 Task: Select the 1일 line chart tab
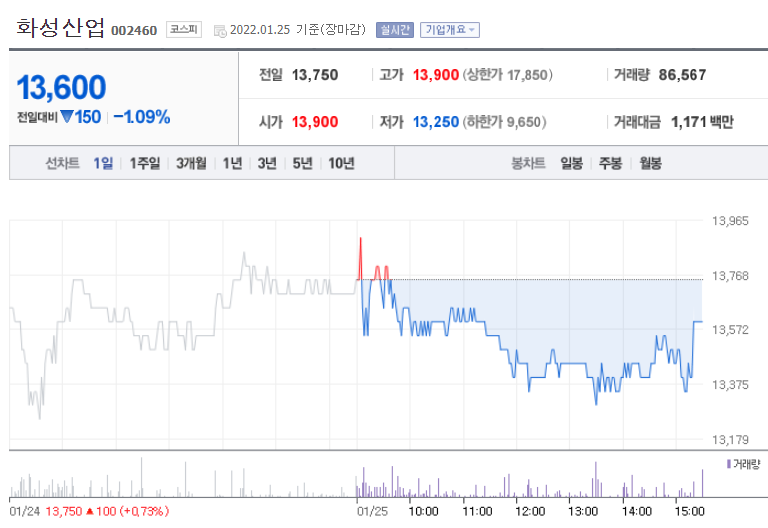pos(103,163)
